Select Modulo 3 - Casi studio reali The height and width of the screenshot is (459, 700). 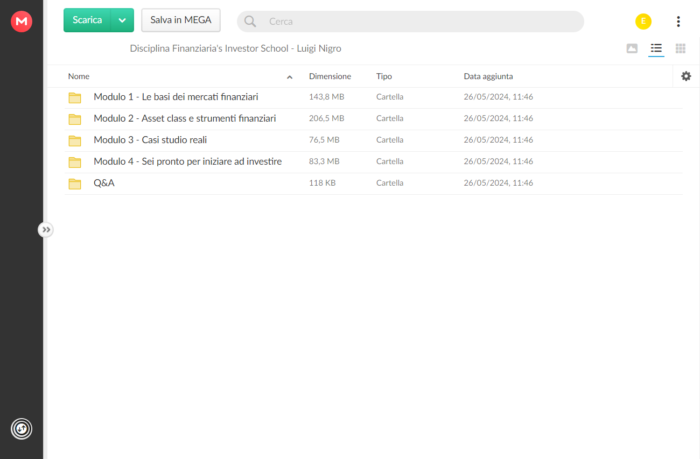click(150, 140)
